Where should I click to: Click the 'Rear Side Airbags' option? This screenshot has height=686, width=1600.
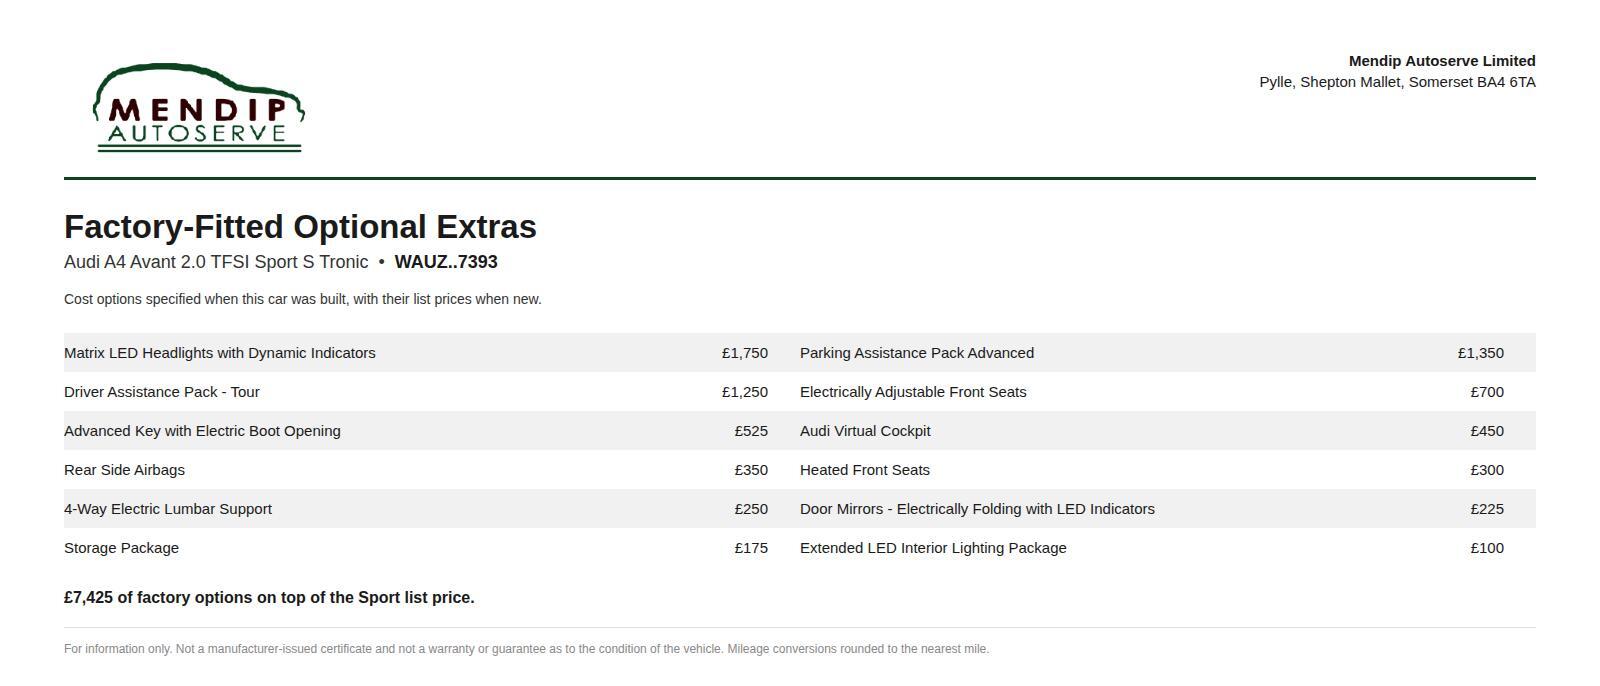click(124, 470)
